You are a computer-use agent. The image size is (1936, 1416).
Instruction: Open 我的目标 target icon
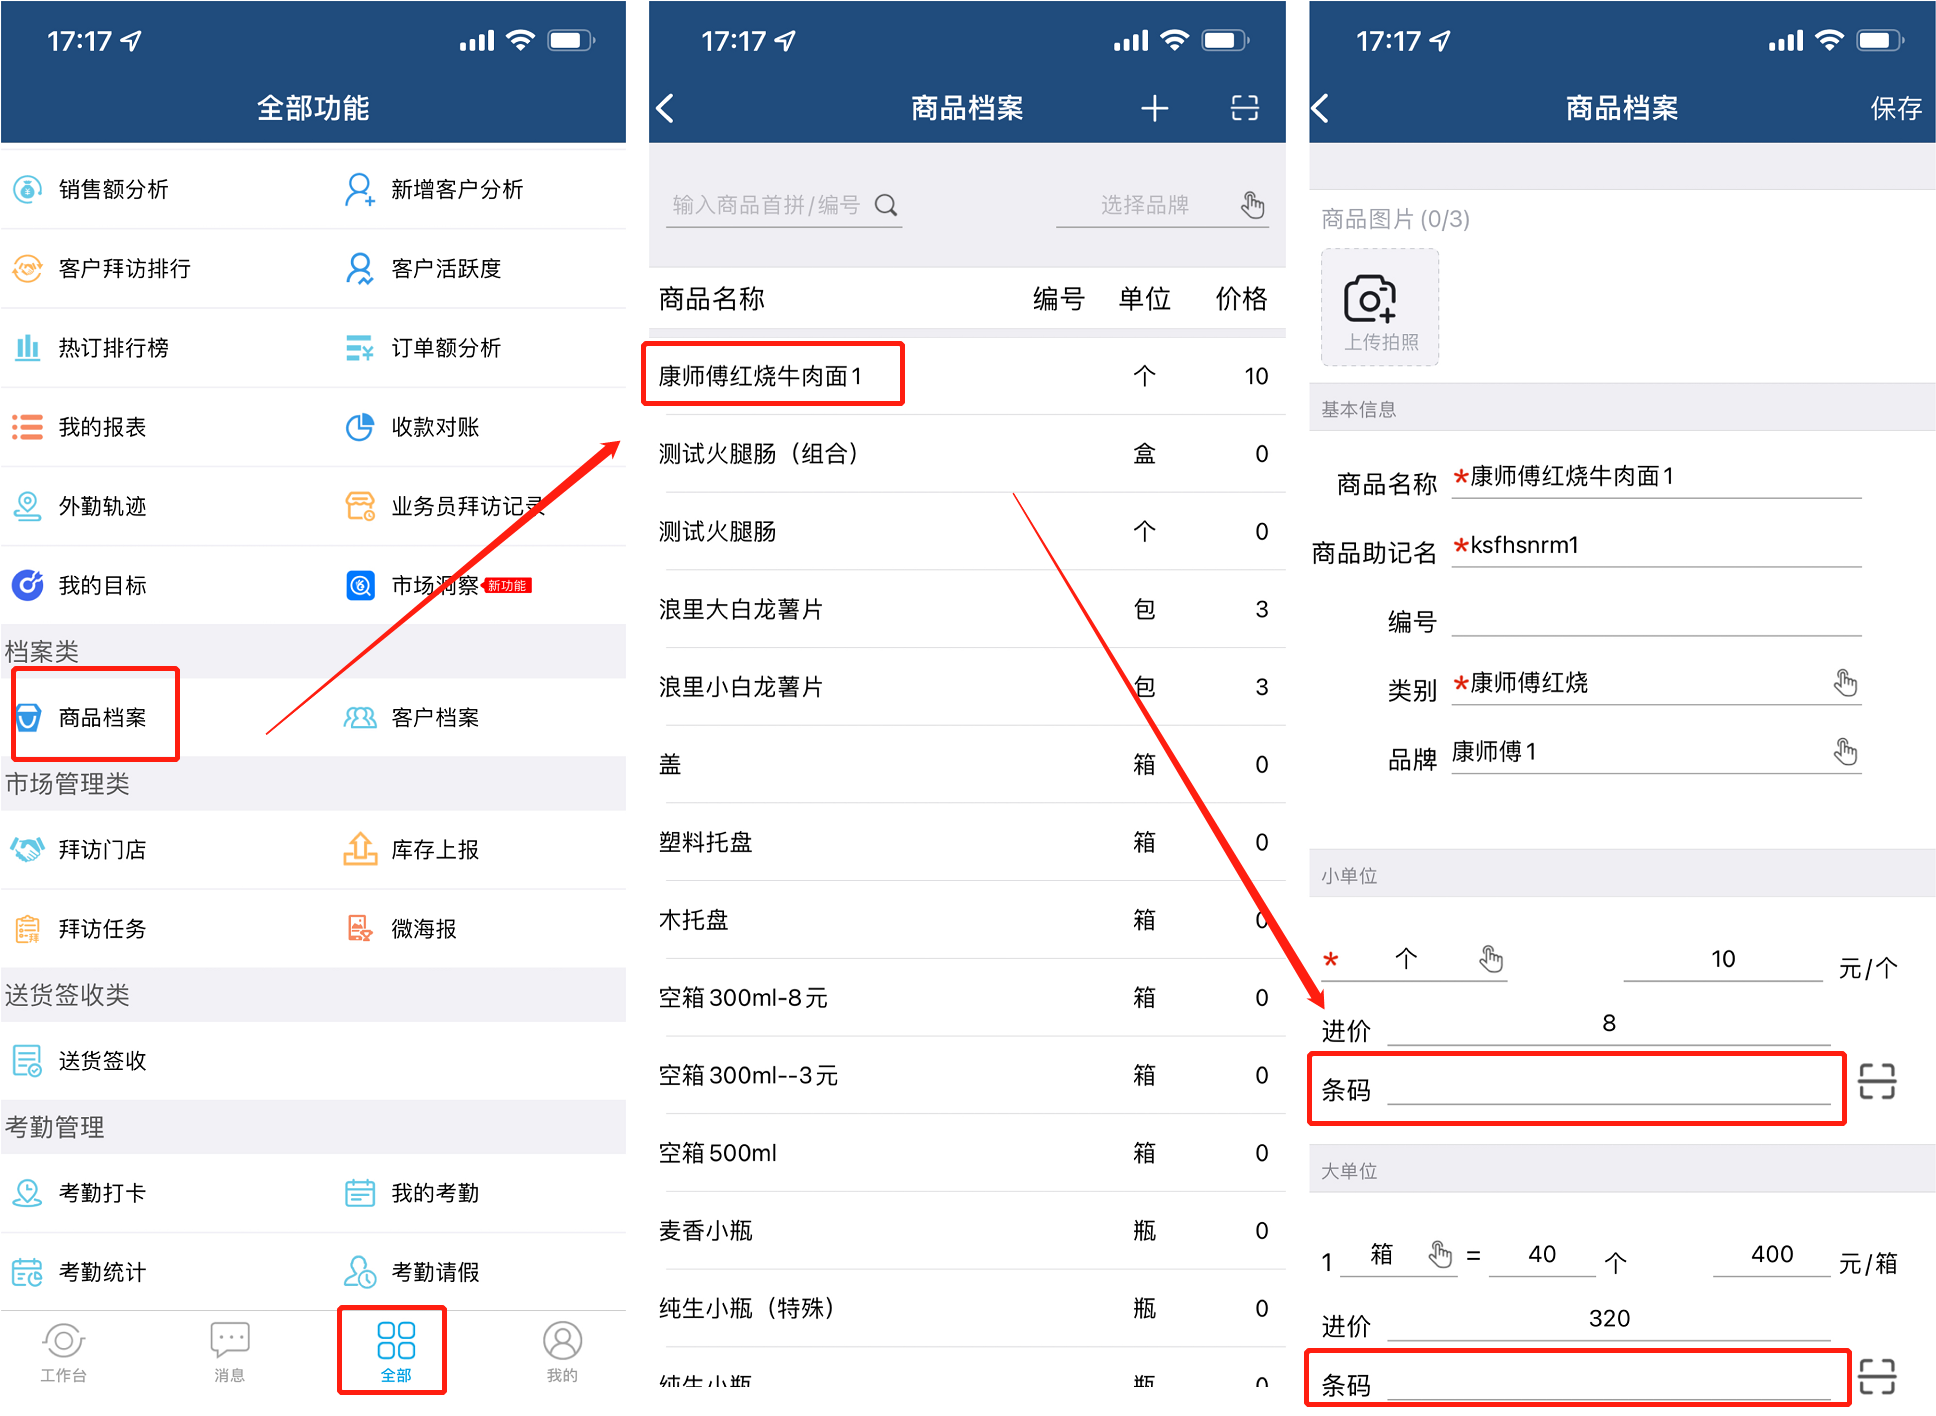[x=27, y=585]
